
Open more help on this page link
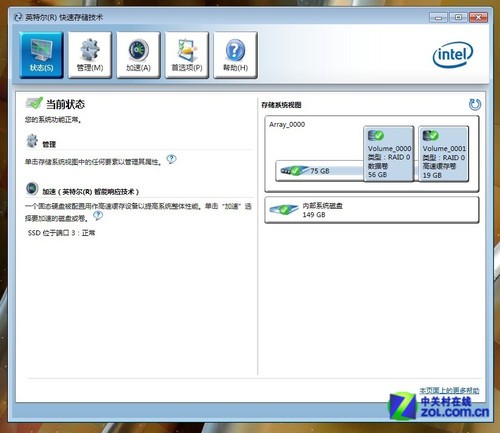click(x=449, y=390)
